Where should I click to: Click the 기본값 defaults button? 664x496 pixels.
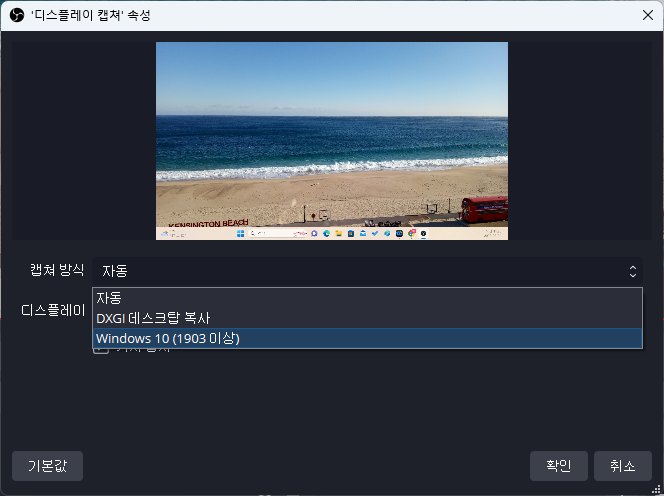47,466
